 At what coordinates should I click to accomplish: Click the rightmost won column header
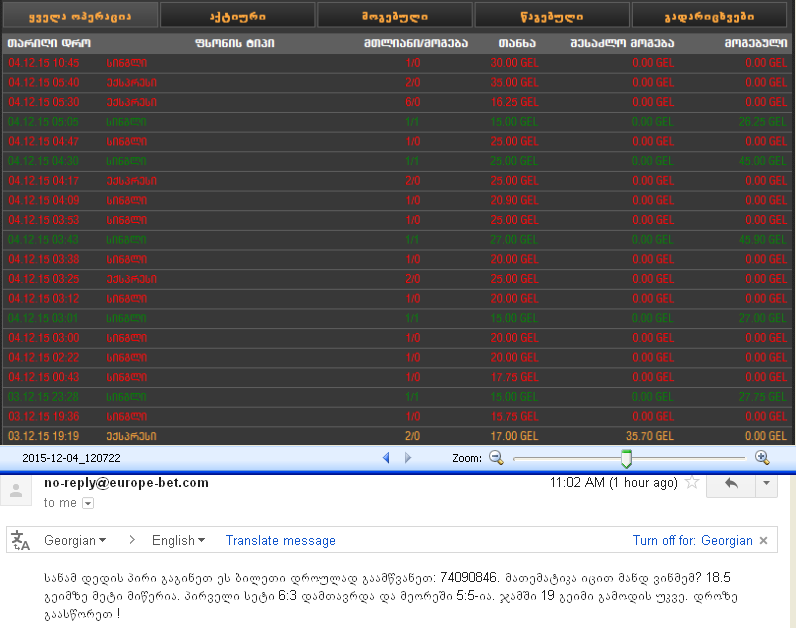[x=756, y=43]
